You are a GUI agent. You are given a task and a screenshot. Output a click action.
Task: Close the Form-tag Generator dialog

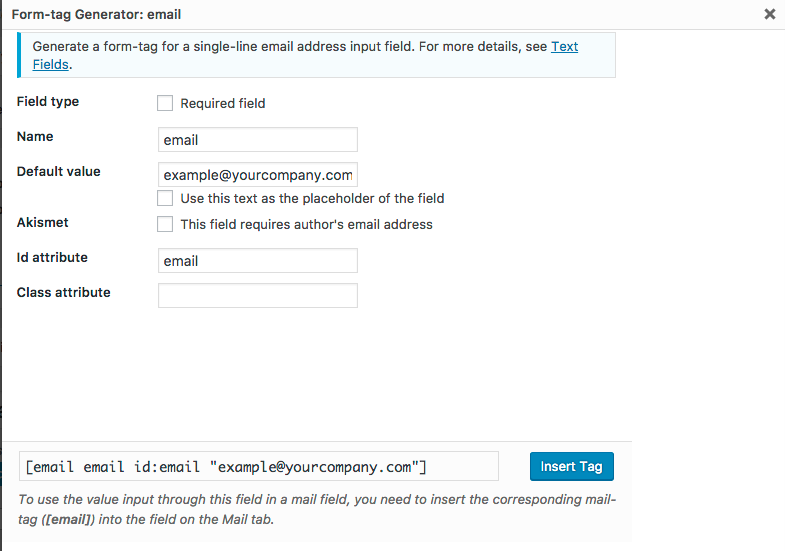coord(769,14)
